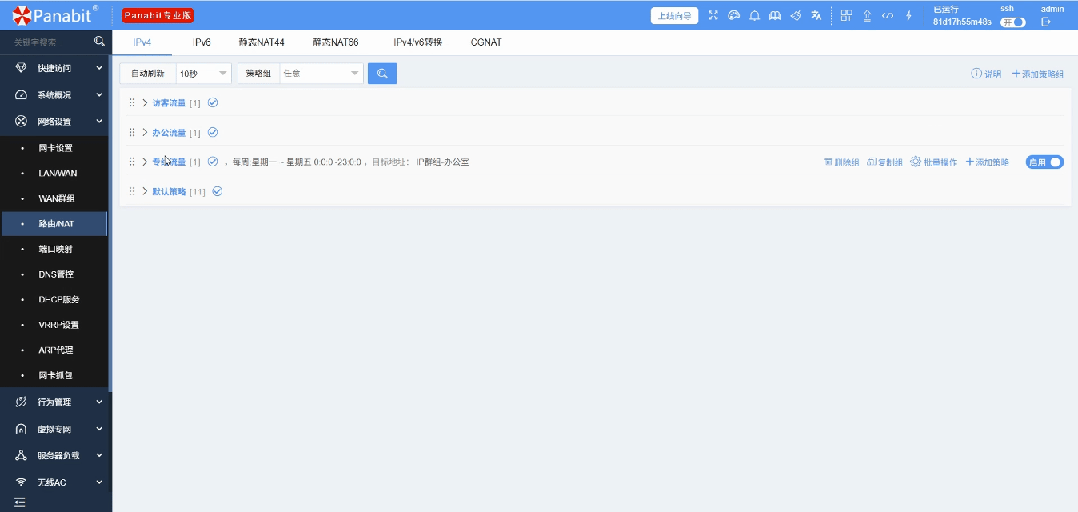Image resolution: width=1078 pixels, height=512 pixels.
Task: Click the blue search button
Action: click(382, 73)
